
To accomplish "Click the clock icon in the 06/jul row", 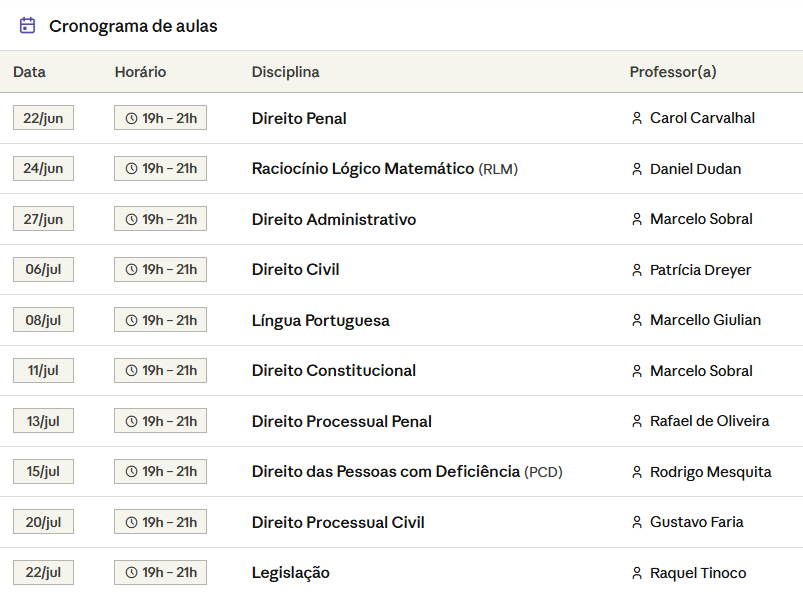I will click(132, 269).
